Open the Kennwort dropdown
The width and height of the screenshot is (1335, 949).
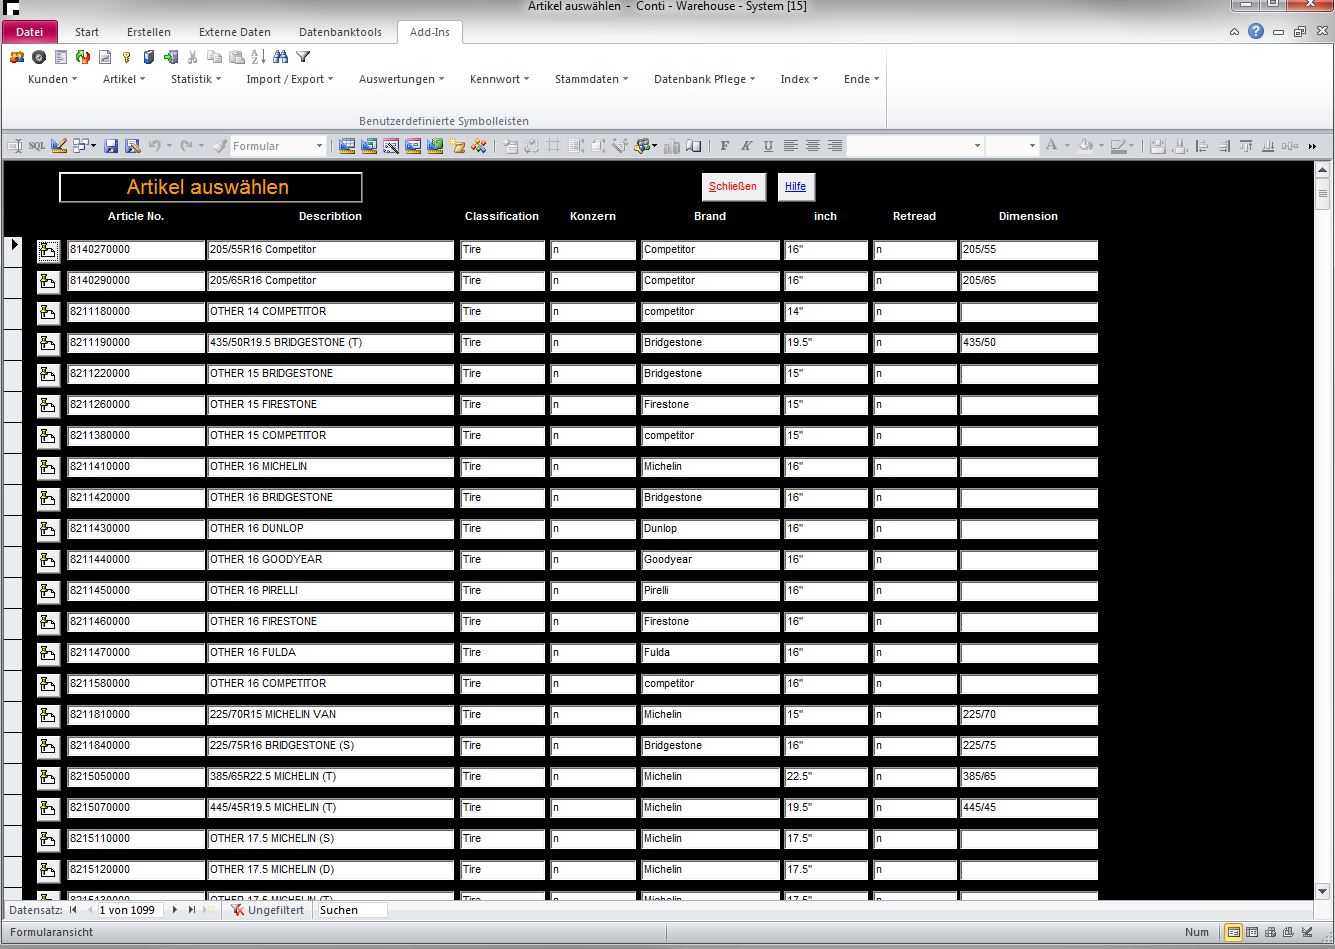point(500,79)
